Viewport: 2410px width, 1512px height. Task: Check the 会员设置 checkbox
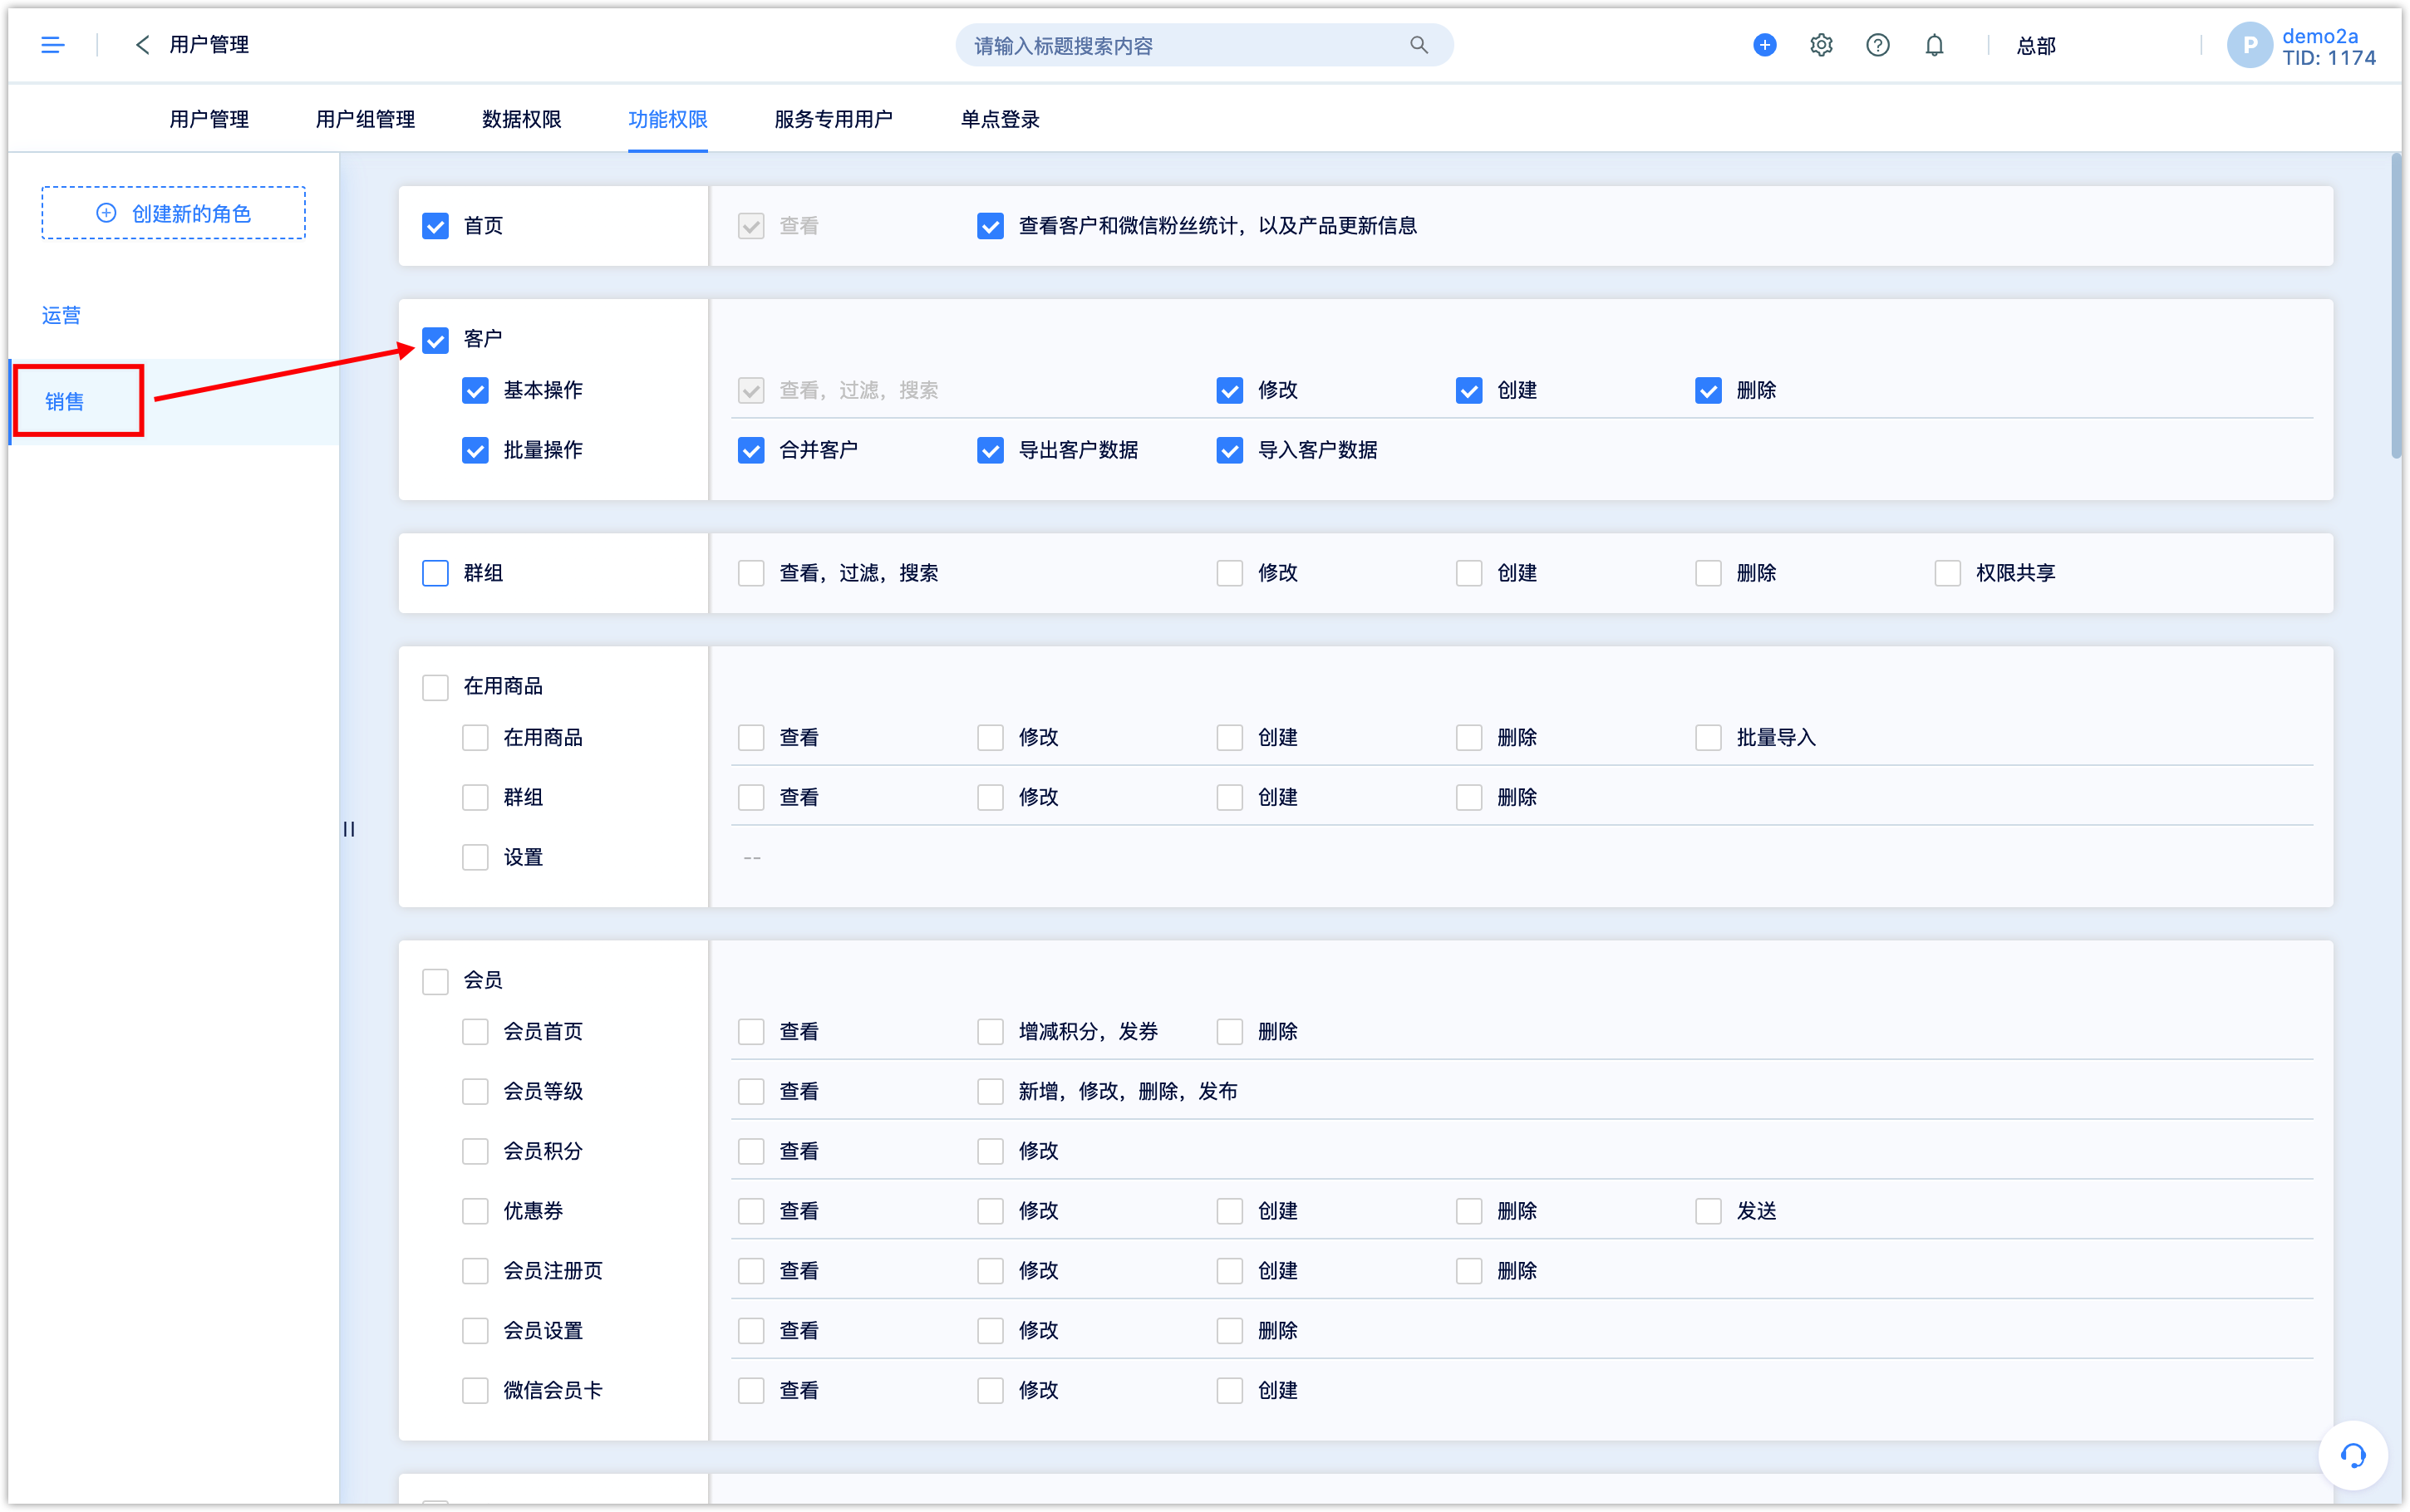475,1331
